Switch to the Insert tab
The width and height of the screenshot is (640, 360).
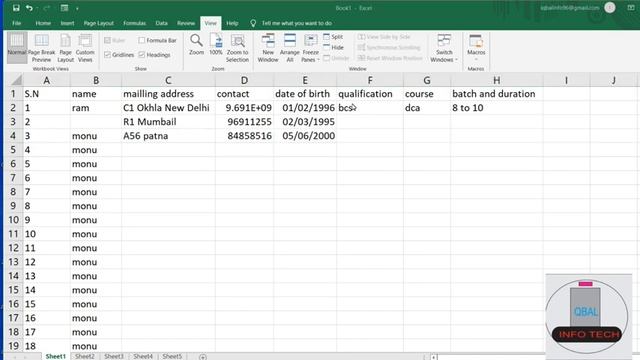[67, 23]
